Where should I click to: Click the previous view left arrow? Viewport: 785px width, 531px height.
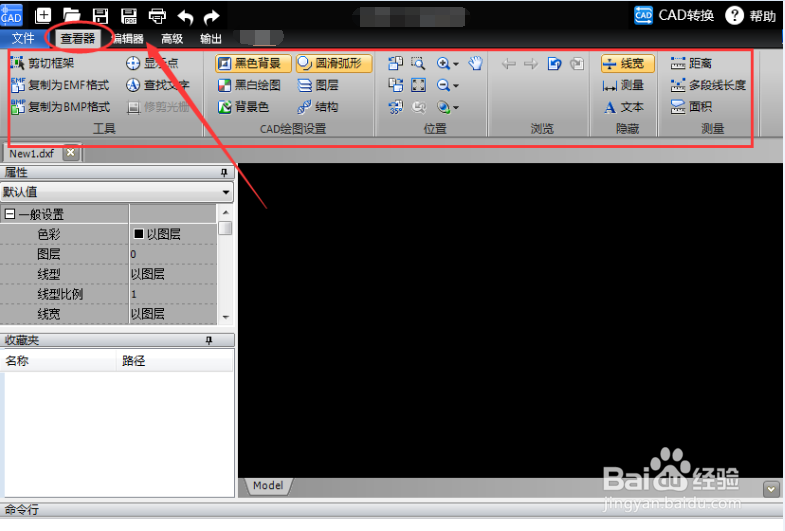tap(509, 64)
